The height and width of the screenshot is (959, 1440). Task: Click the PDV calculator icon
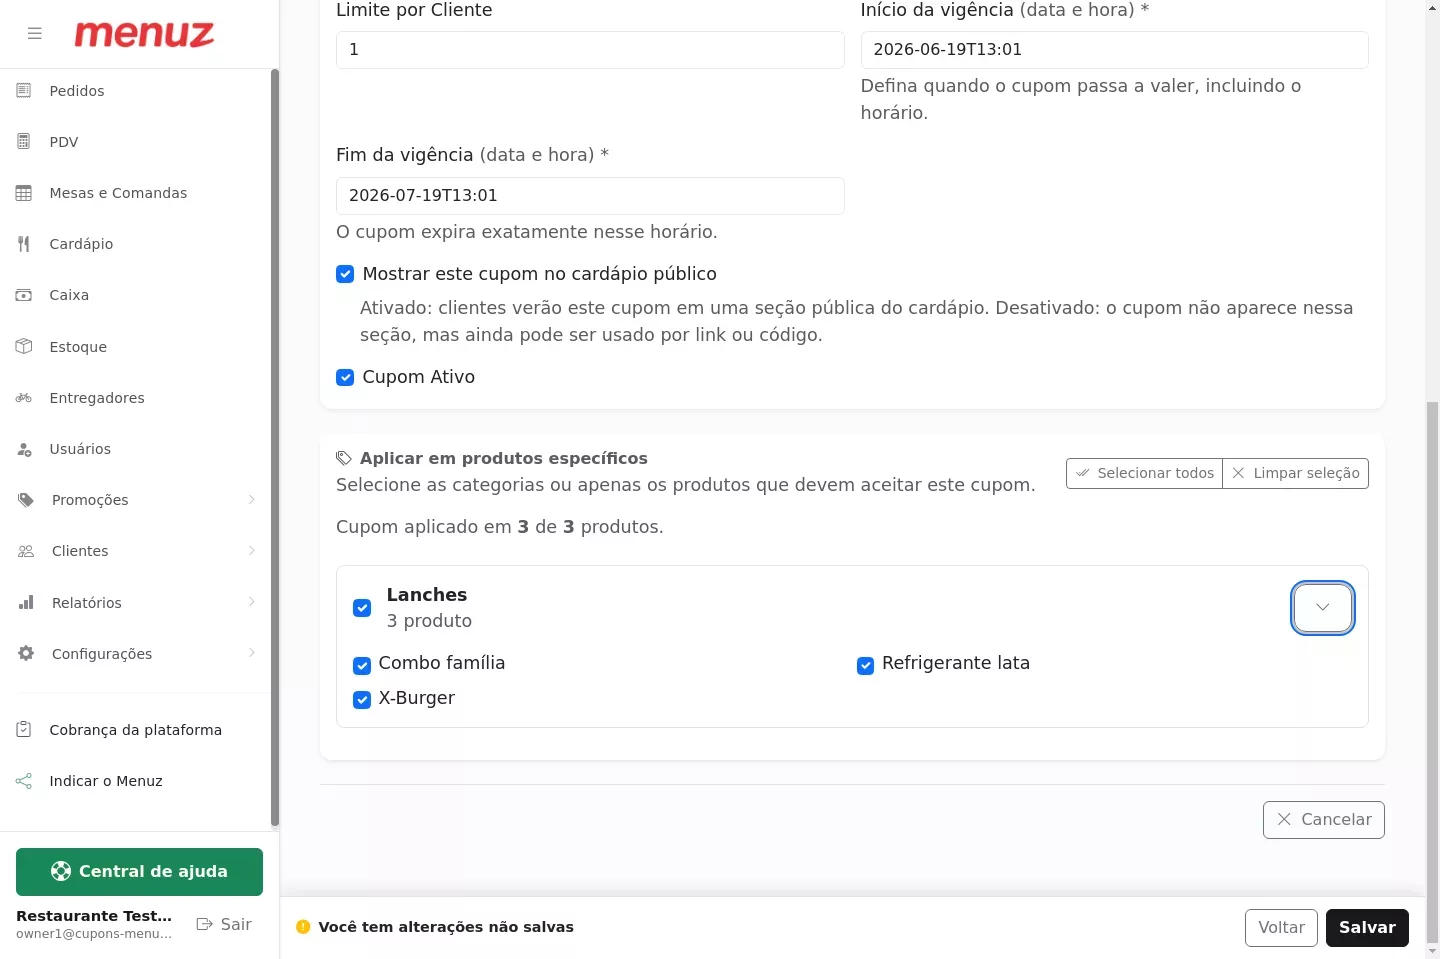[24, 142]
